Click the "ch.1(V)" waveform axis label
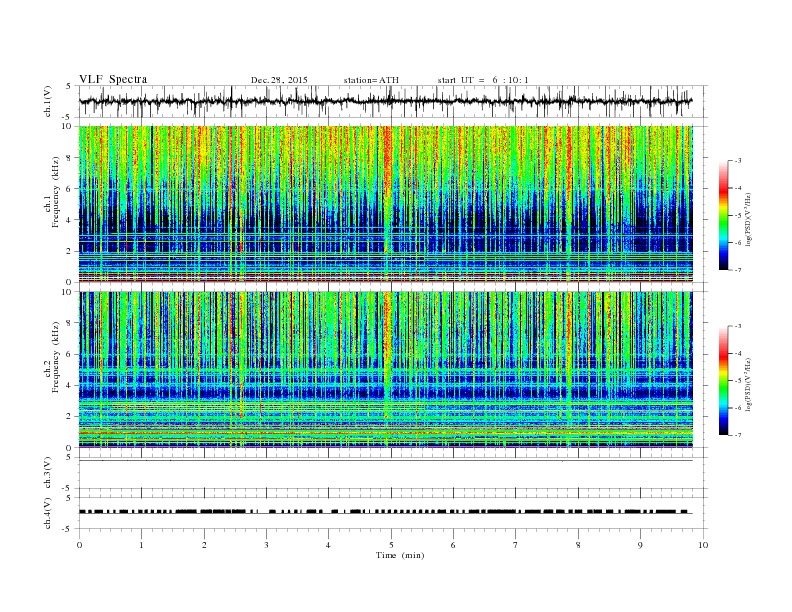Screen dimensions: 792x612 click(x=48, y=102)
